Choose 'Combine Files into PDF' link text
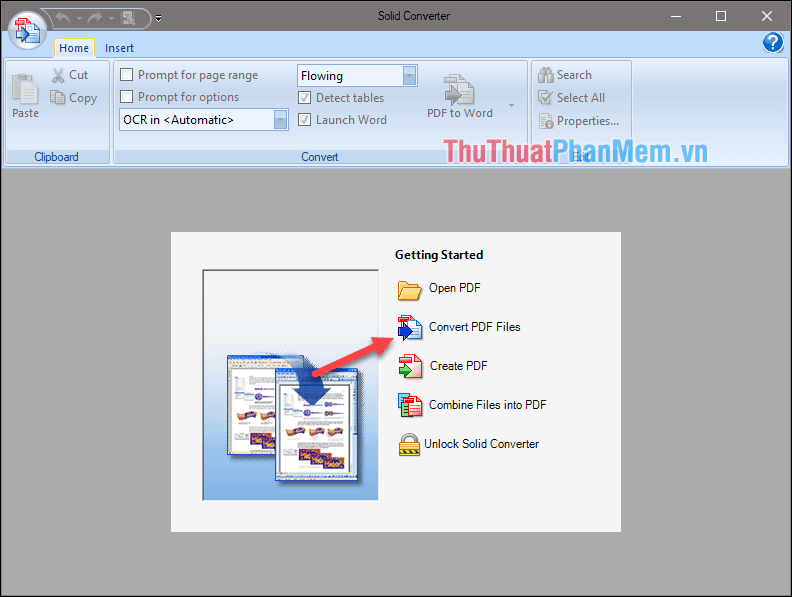792x597 pixels. (x=487, y=405)
